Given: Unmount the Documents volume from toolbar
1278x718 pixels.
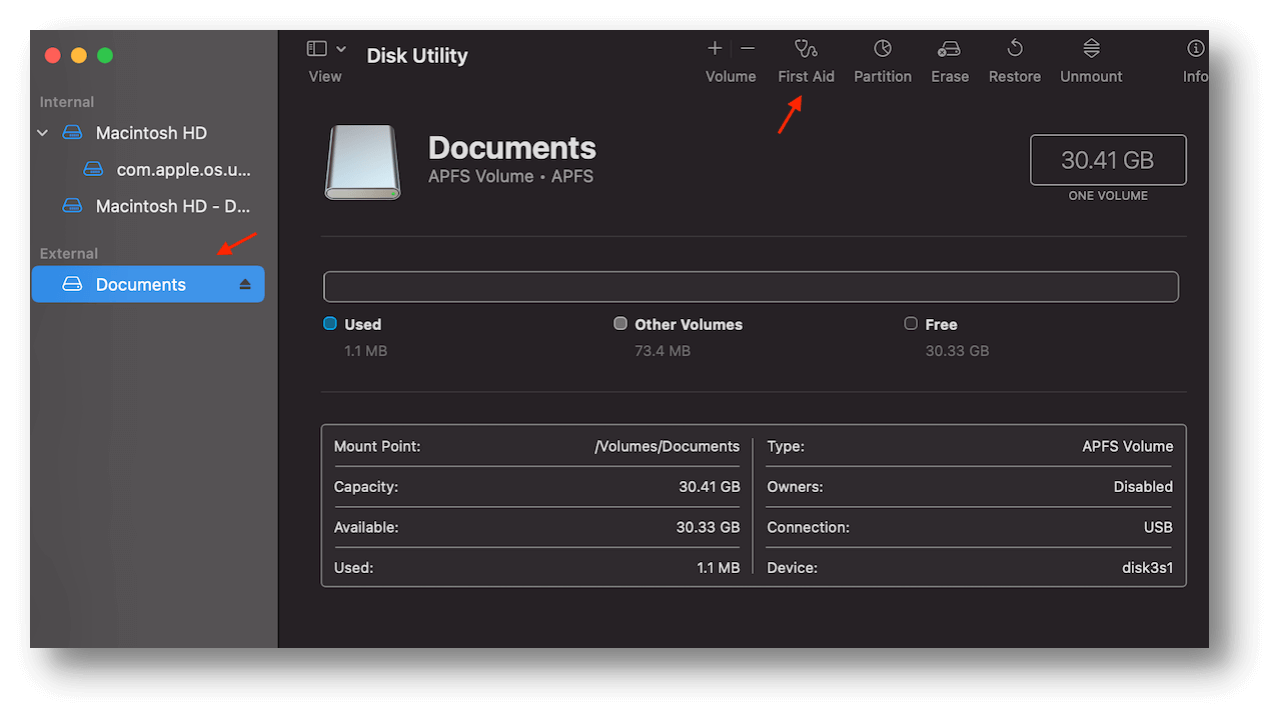Looking at the screenshot, I should click(1091, 49).
